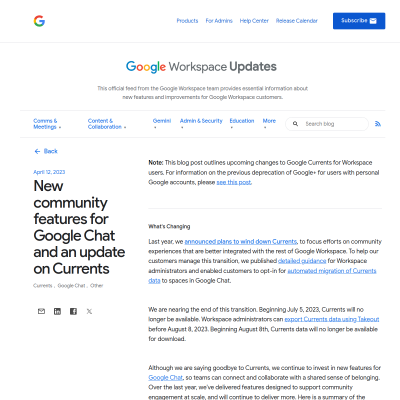Click the April 12, 2023 date

49,172
